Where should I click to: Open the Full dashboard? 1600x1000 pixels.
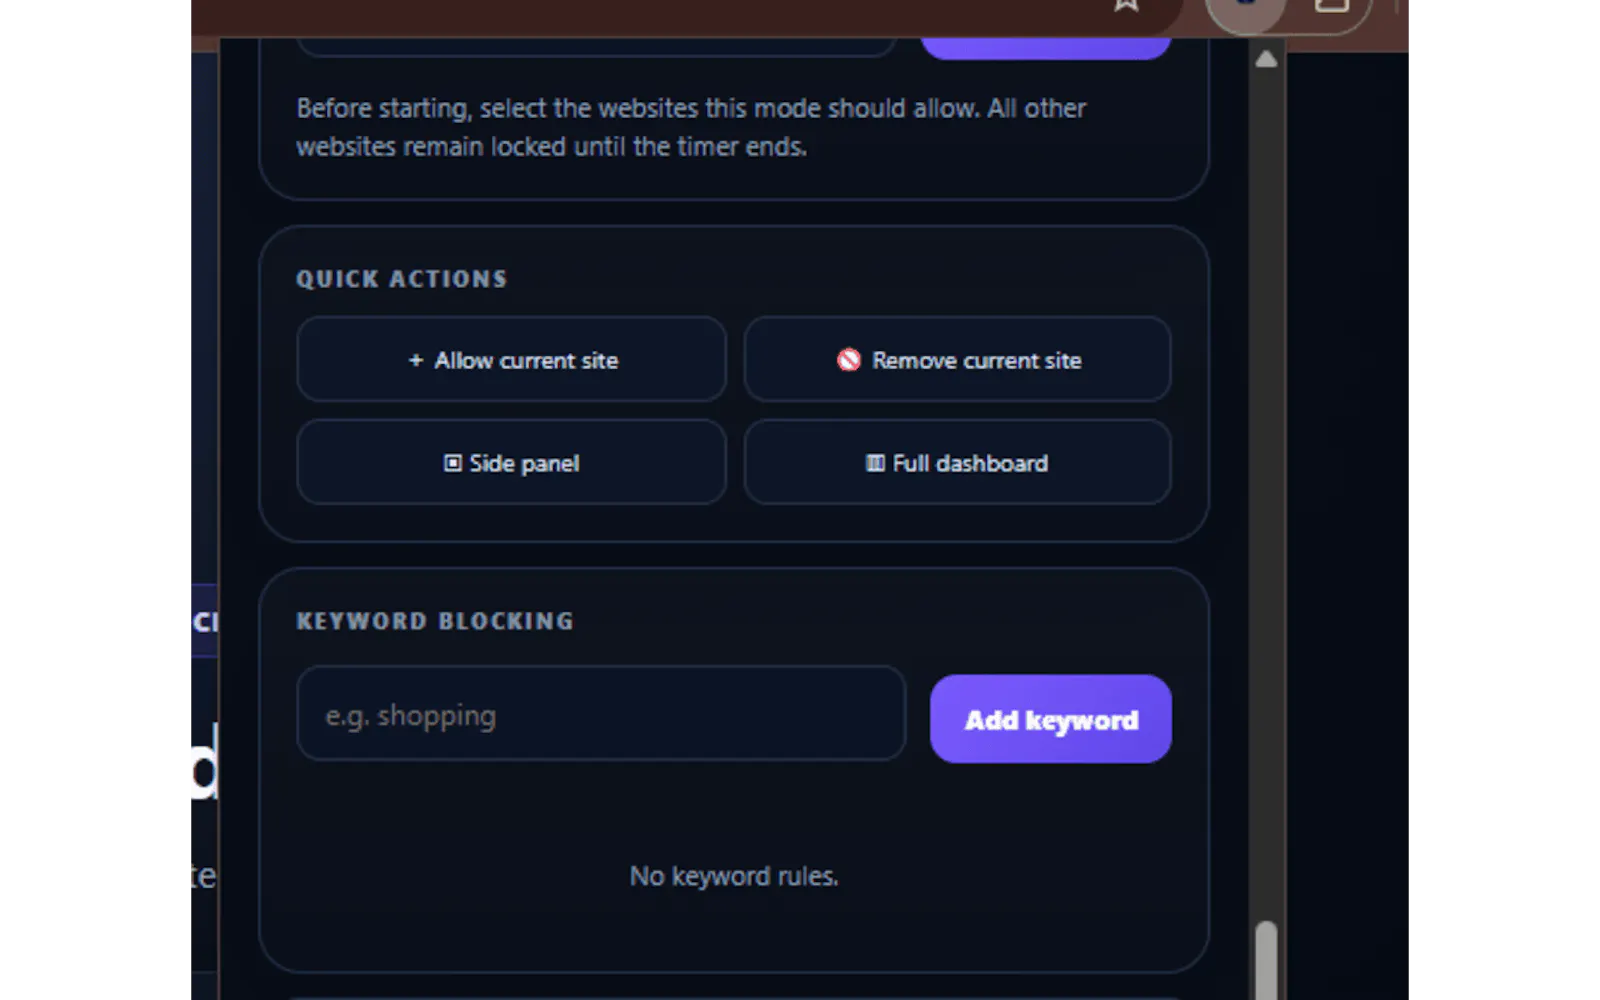click(x=957, y=463)
